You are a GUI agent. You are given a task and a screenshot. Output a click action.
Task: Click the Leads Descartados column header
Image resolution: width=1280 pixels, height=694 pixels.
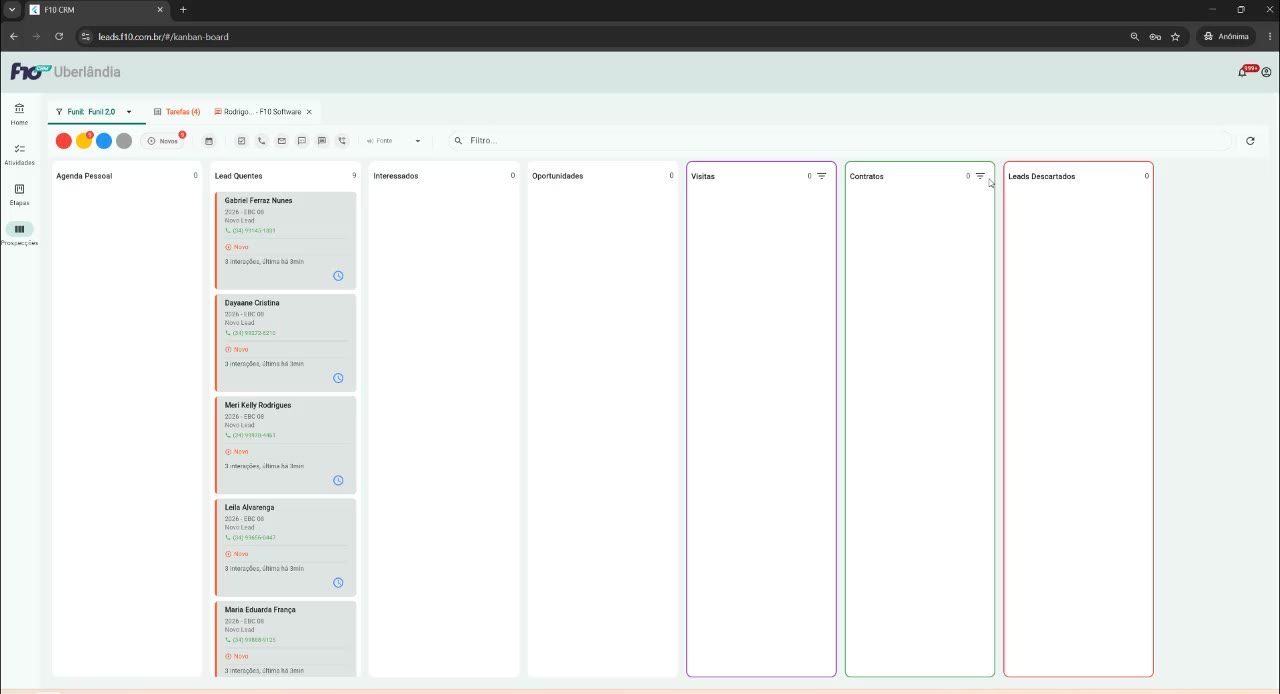[1042, 176]
